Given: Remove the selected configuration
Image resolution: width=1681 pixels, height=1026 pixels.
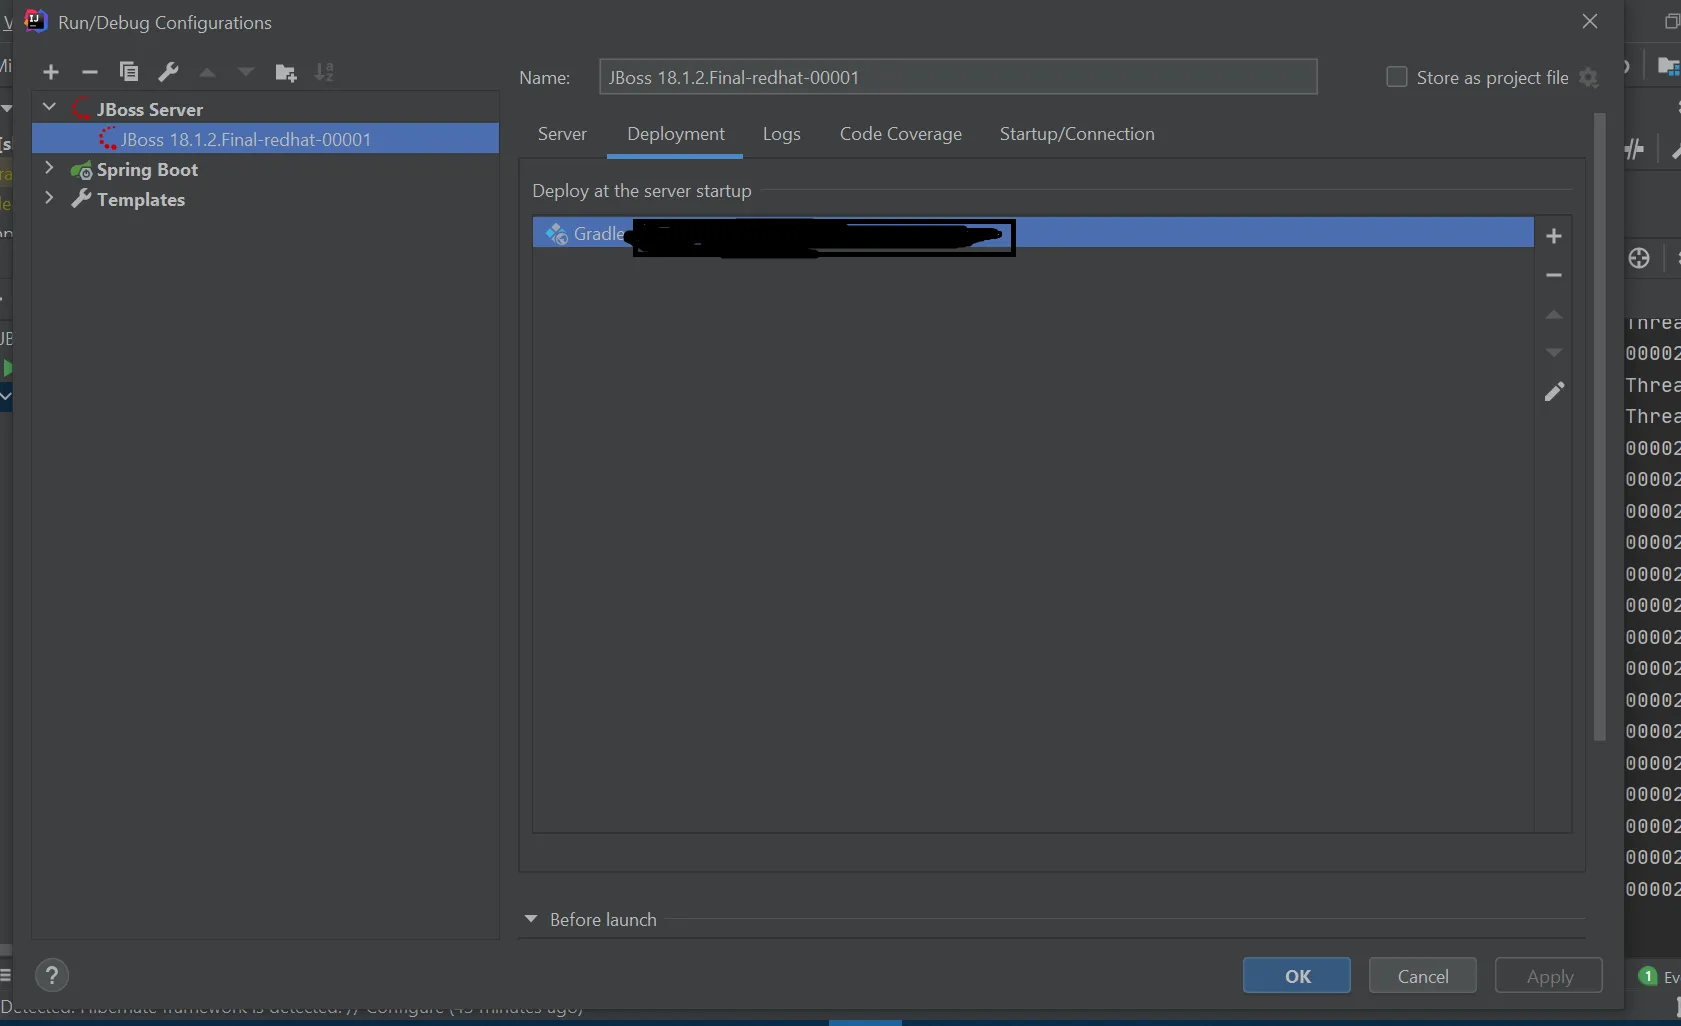Looking at the screenshot, I should [90, 72].
